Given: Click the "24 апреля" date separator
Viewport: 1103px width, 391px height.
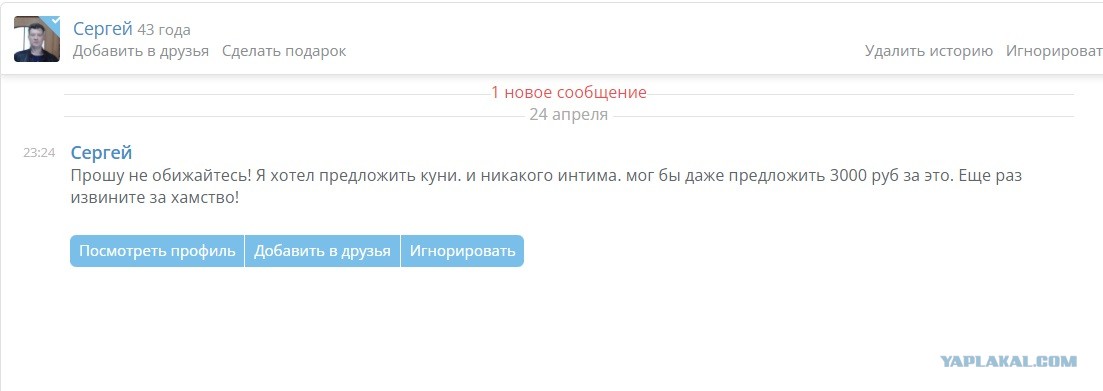Looking at the screenshot, I should [568, 115].
